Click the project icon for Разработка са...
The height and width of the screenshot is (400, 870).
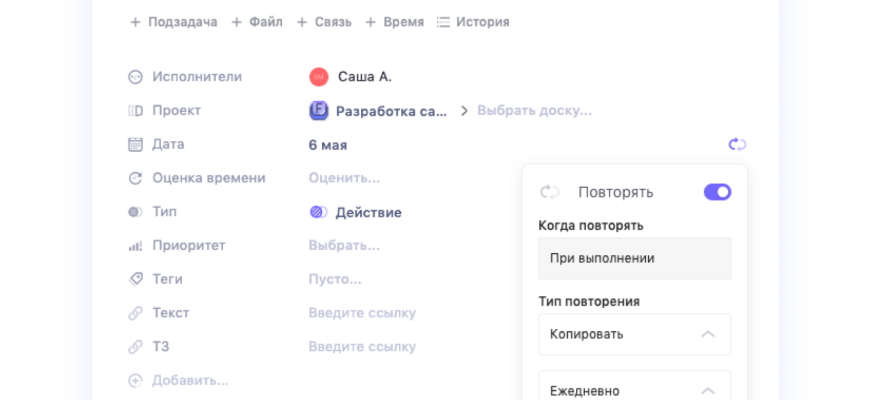click(x=319, y=111)
